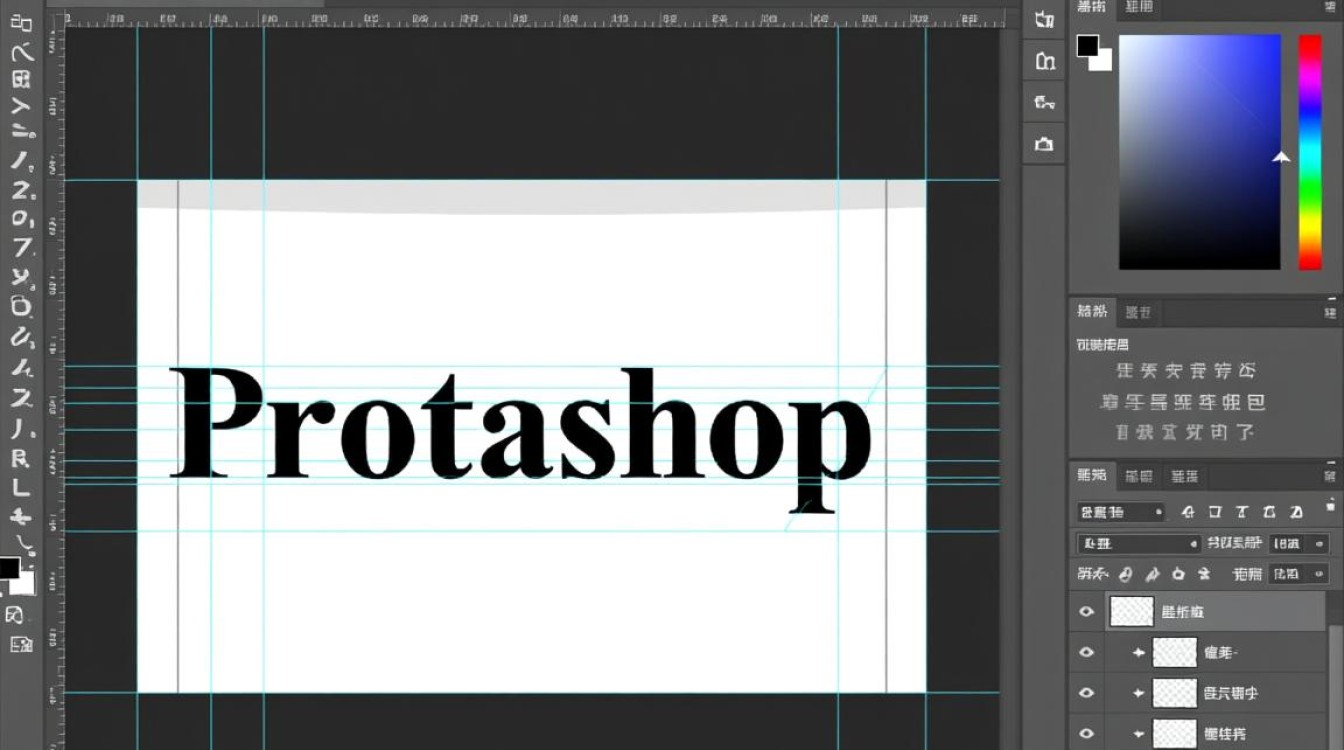
Task: Pick a hue on the vertical rainbow color slider
Action: pyautogui.click(x=1310, y=150)
